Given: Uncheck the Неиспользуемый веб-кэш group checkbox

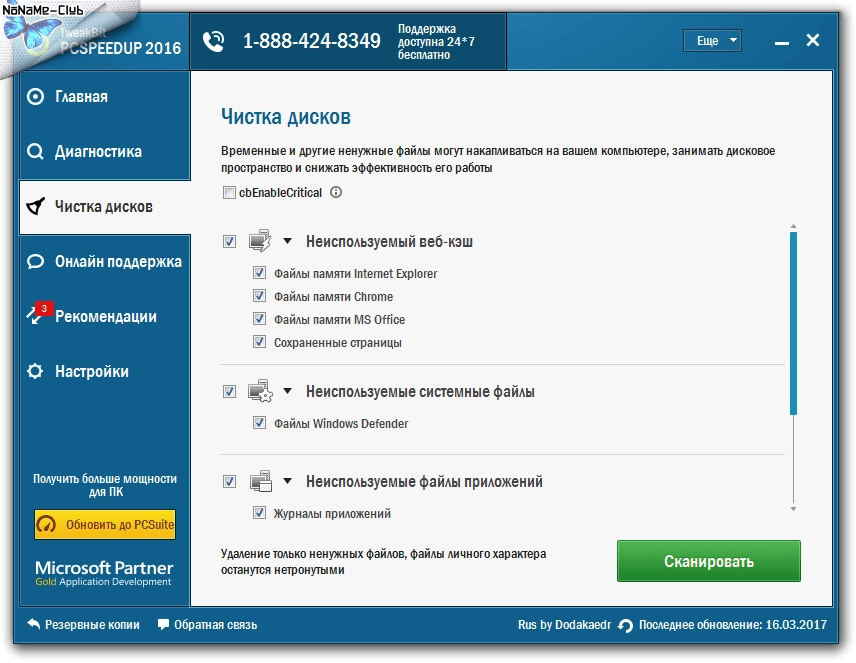Looking at the screenshot, I should (x=229, y=241).
